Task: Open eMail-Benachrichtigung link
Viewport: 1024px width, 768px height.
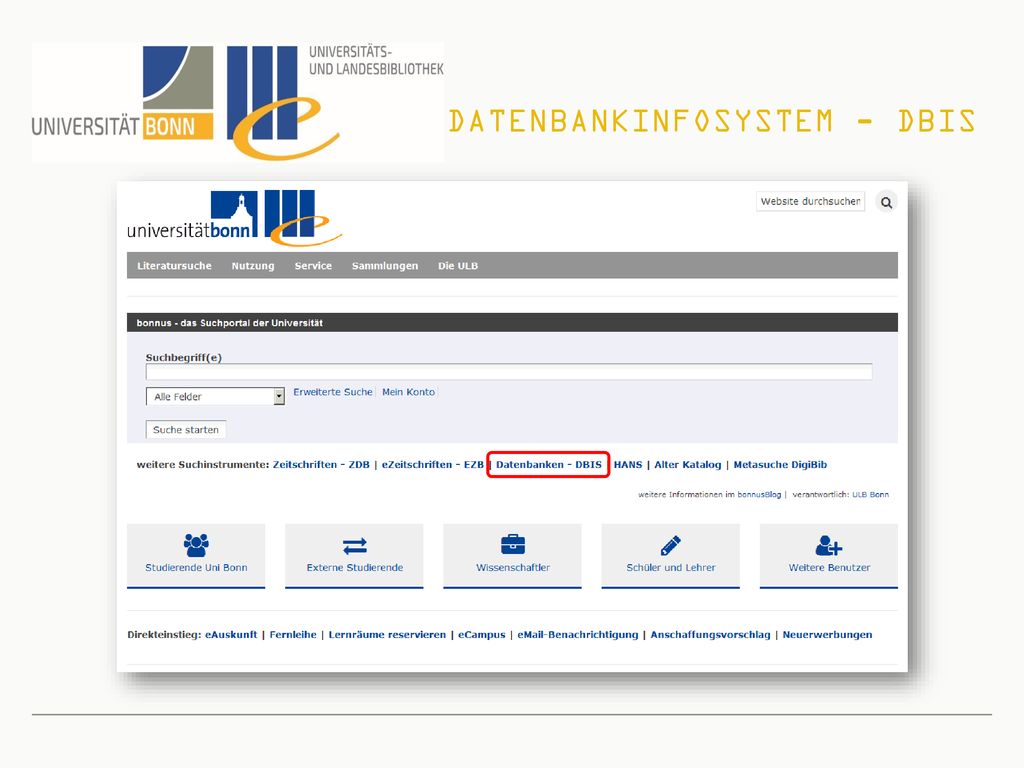Action: [578, 634]
